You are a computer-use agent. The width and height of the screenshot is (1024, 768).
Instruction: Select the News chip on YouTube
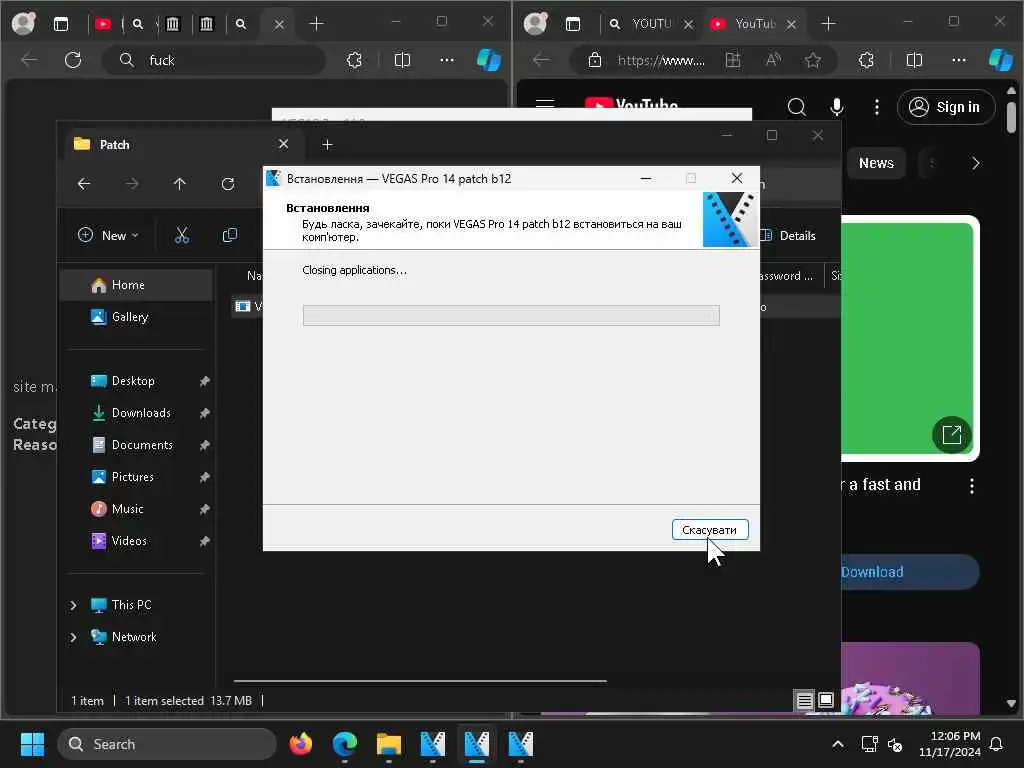pyautogui.click(x=876, y=163)
